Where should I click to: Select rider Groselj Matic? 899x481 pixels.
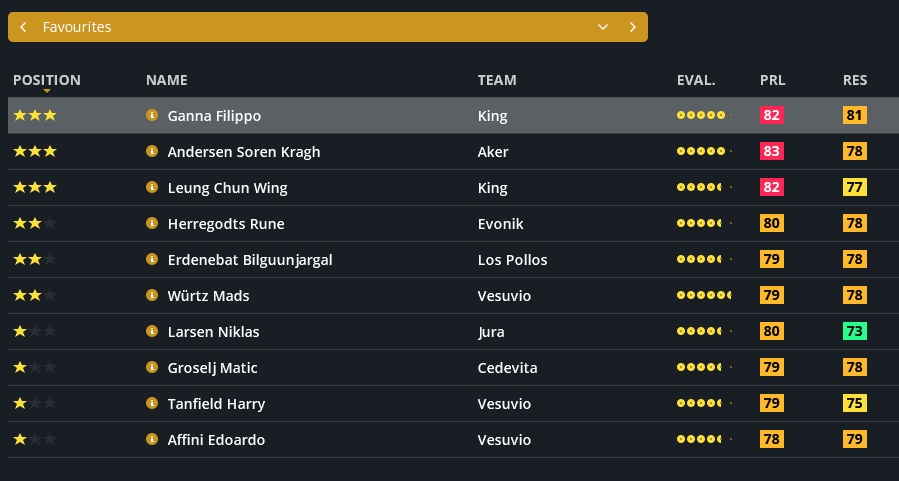coord(213,368)
